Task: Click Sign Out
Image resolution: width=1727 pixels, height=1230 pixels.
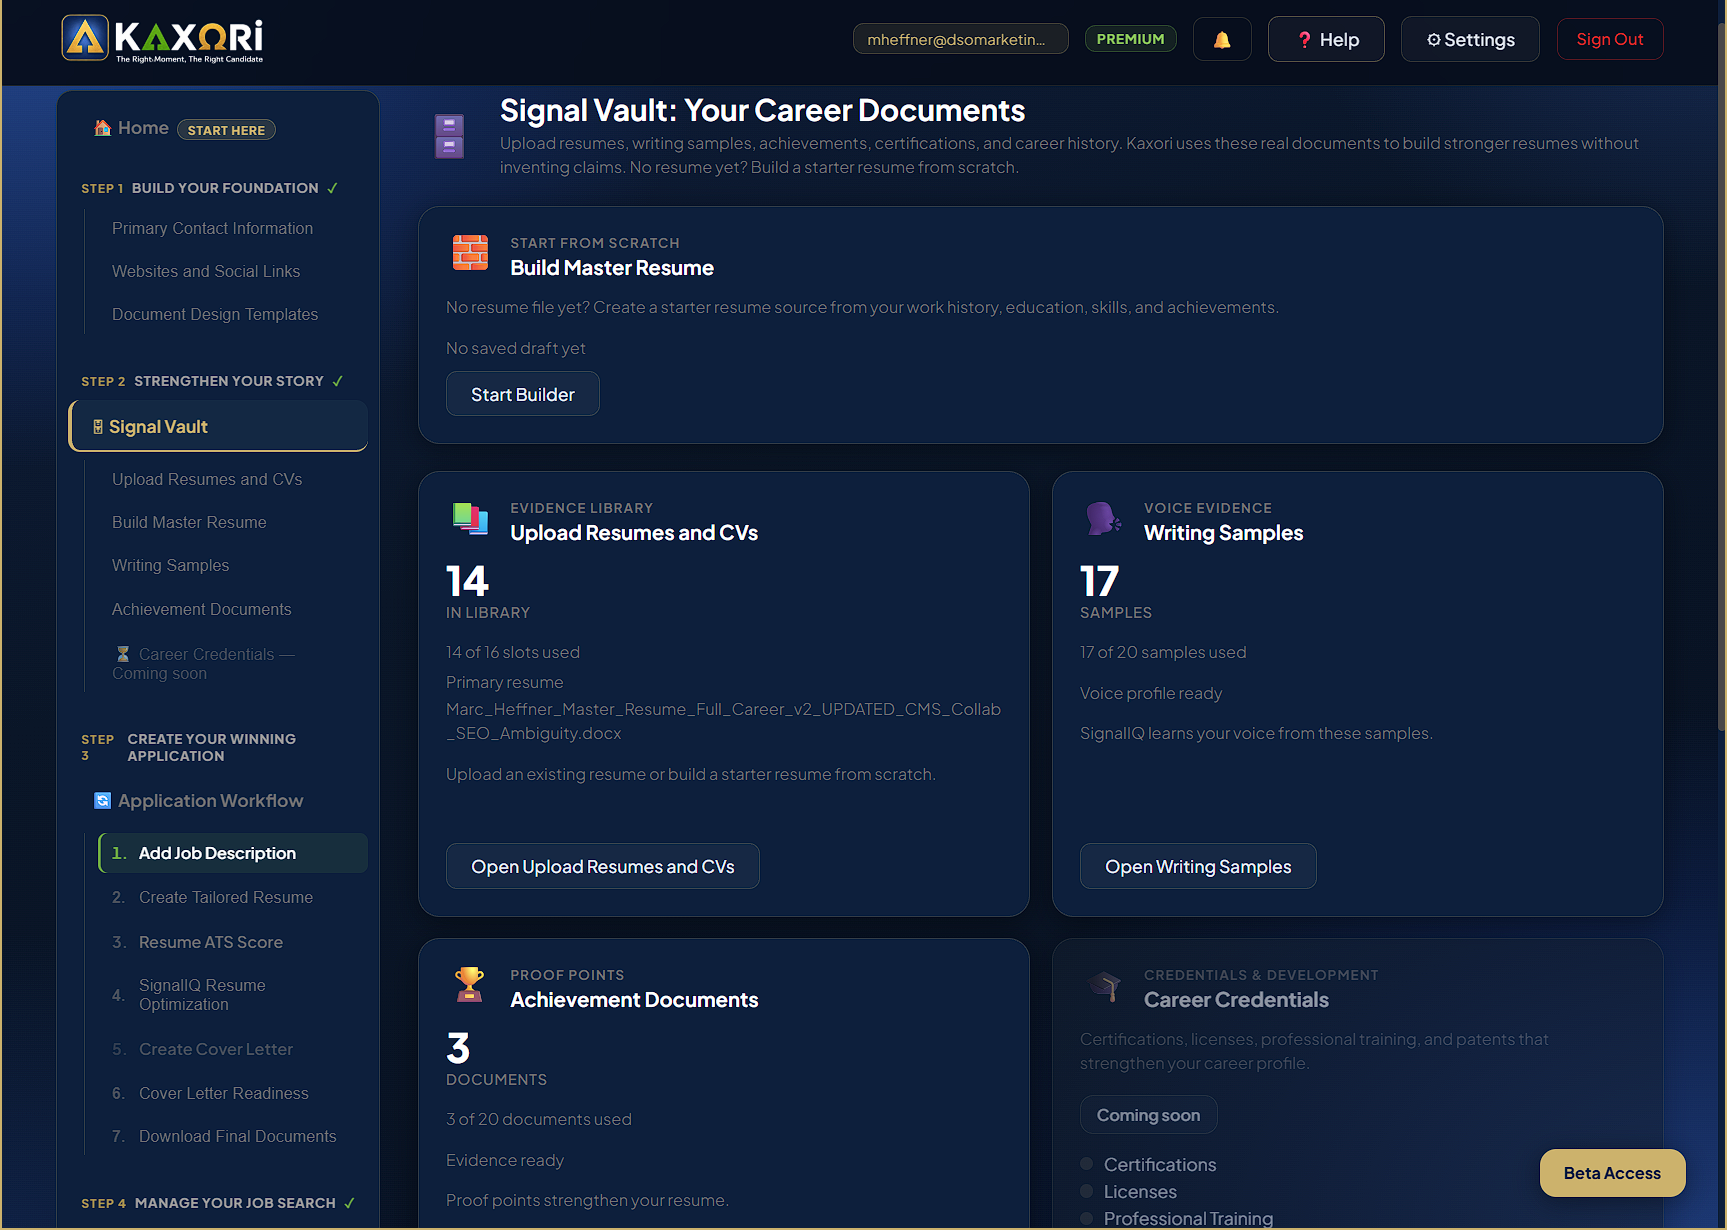Action: [1610, 39]
